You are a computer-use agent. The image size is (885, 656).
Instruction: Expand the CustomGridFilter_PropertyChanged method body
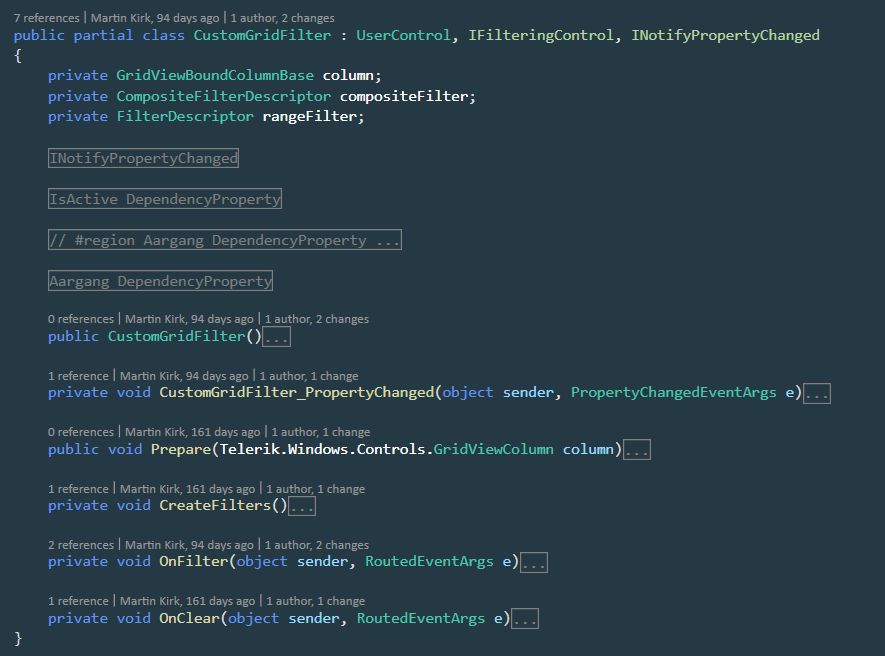[x=817, y=393]
